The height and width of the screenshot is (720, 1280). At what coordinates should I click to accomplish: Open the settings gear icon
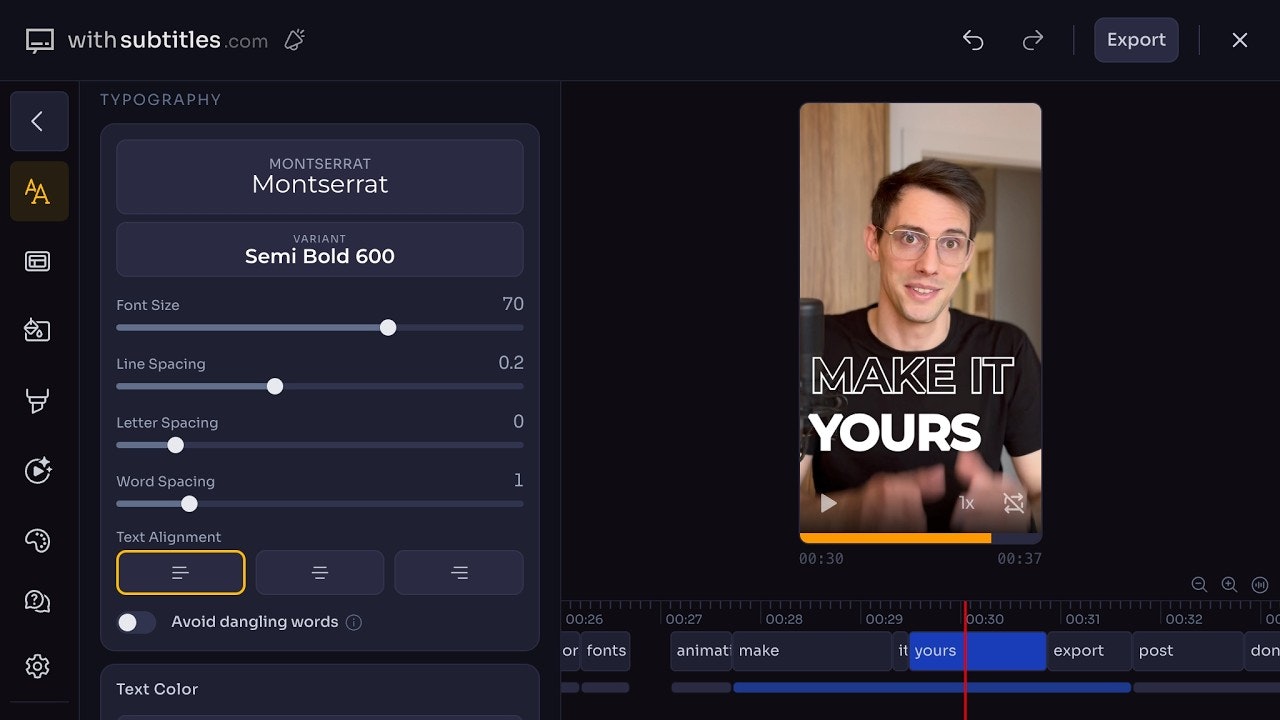[38, 666]
